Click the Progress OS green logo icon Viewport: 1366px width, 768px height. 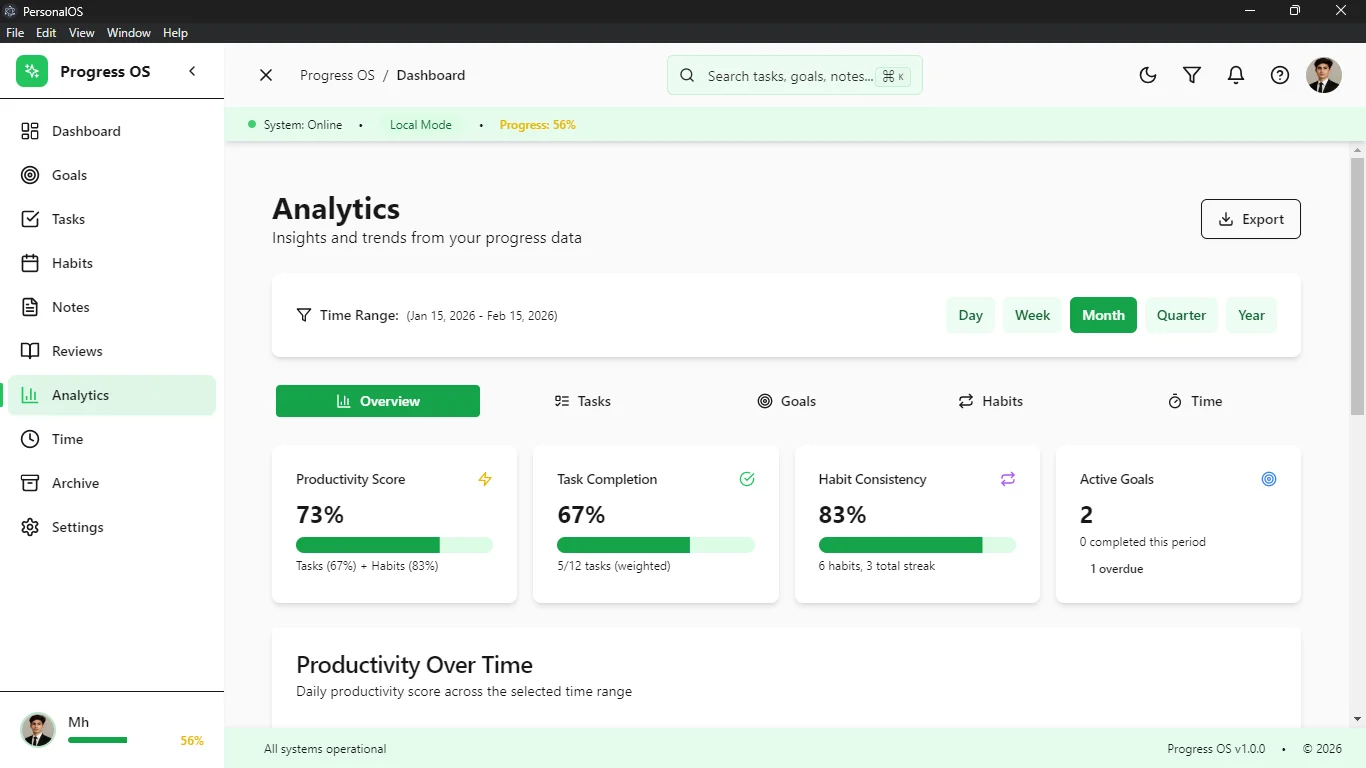32,71
